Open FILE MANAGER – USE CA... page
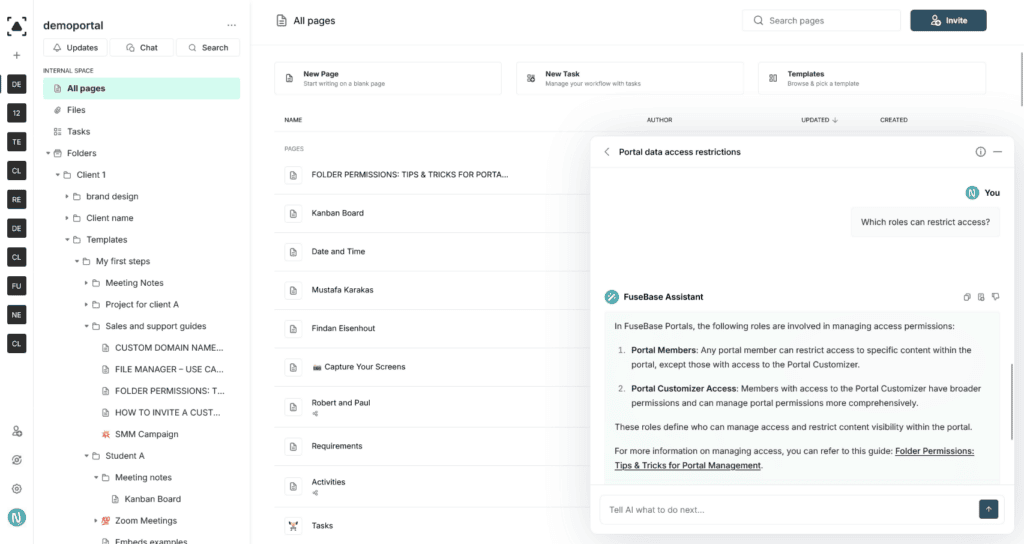 [x=168, y=369]
